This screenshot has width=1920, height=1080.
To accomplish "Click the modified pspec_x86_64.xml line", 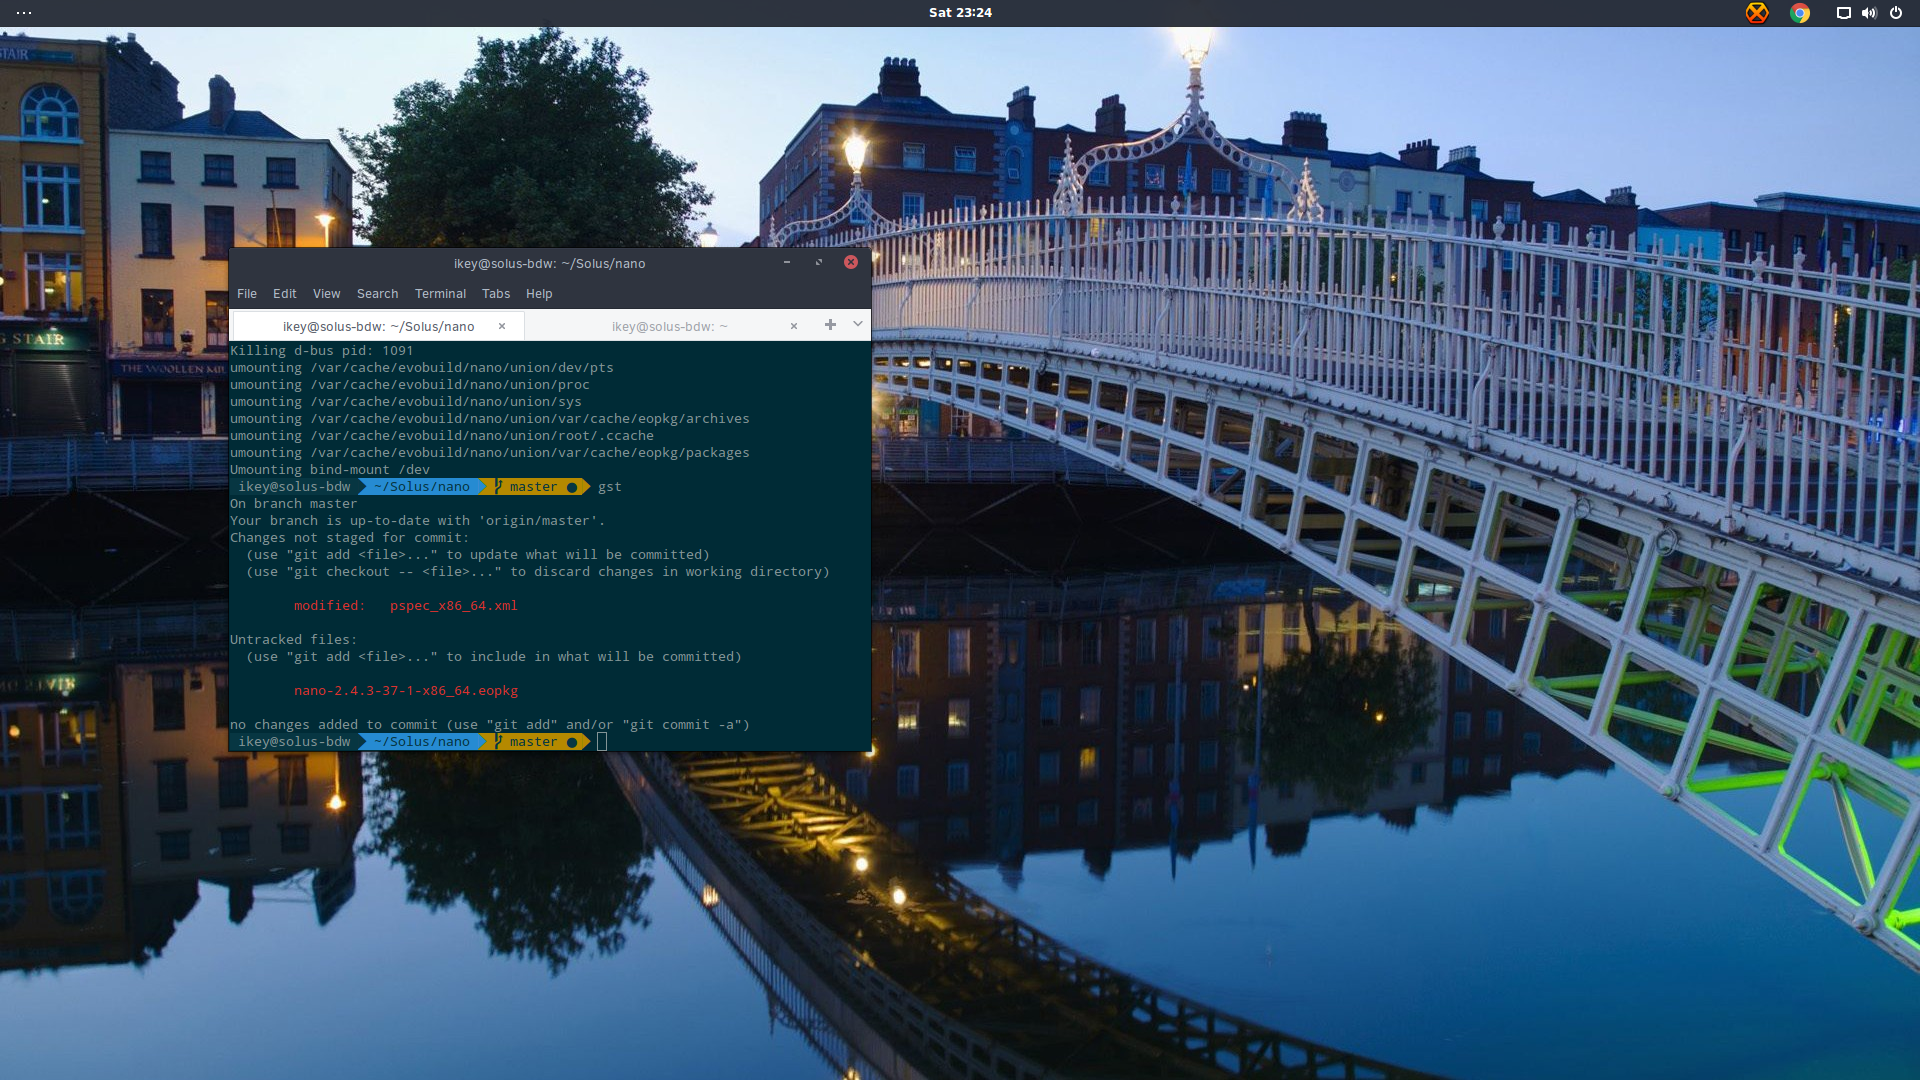I will (406, 606).
